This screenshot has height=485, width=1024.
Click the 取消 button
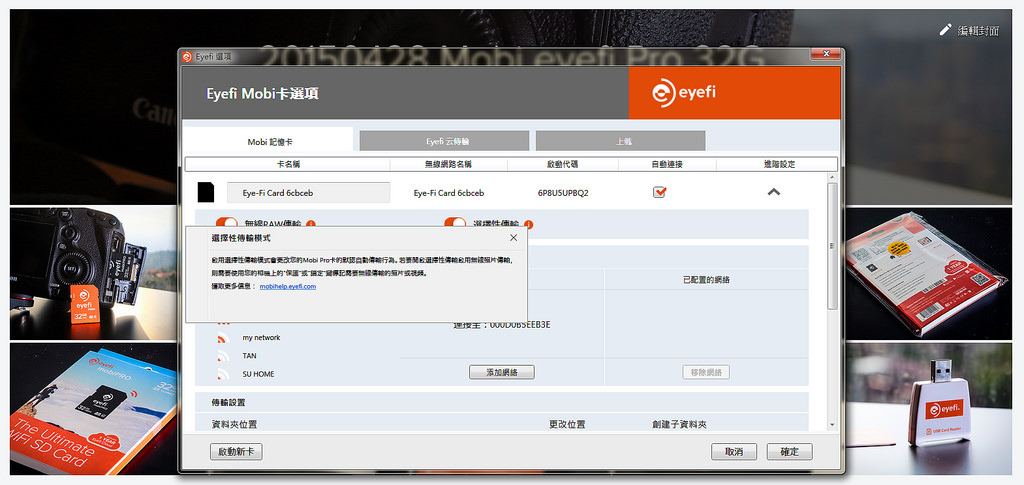point(734,452)
